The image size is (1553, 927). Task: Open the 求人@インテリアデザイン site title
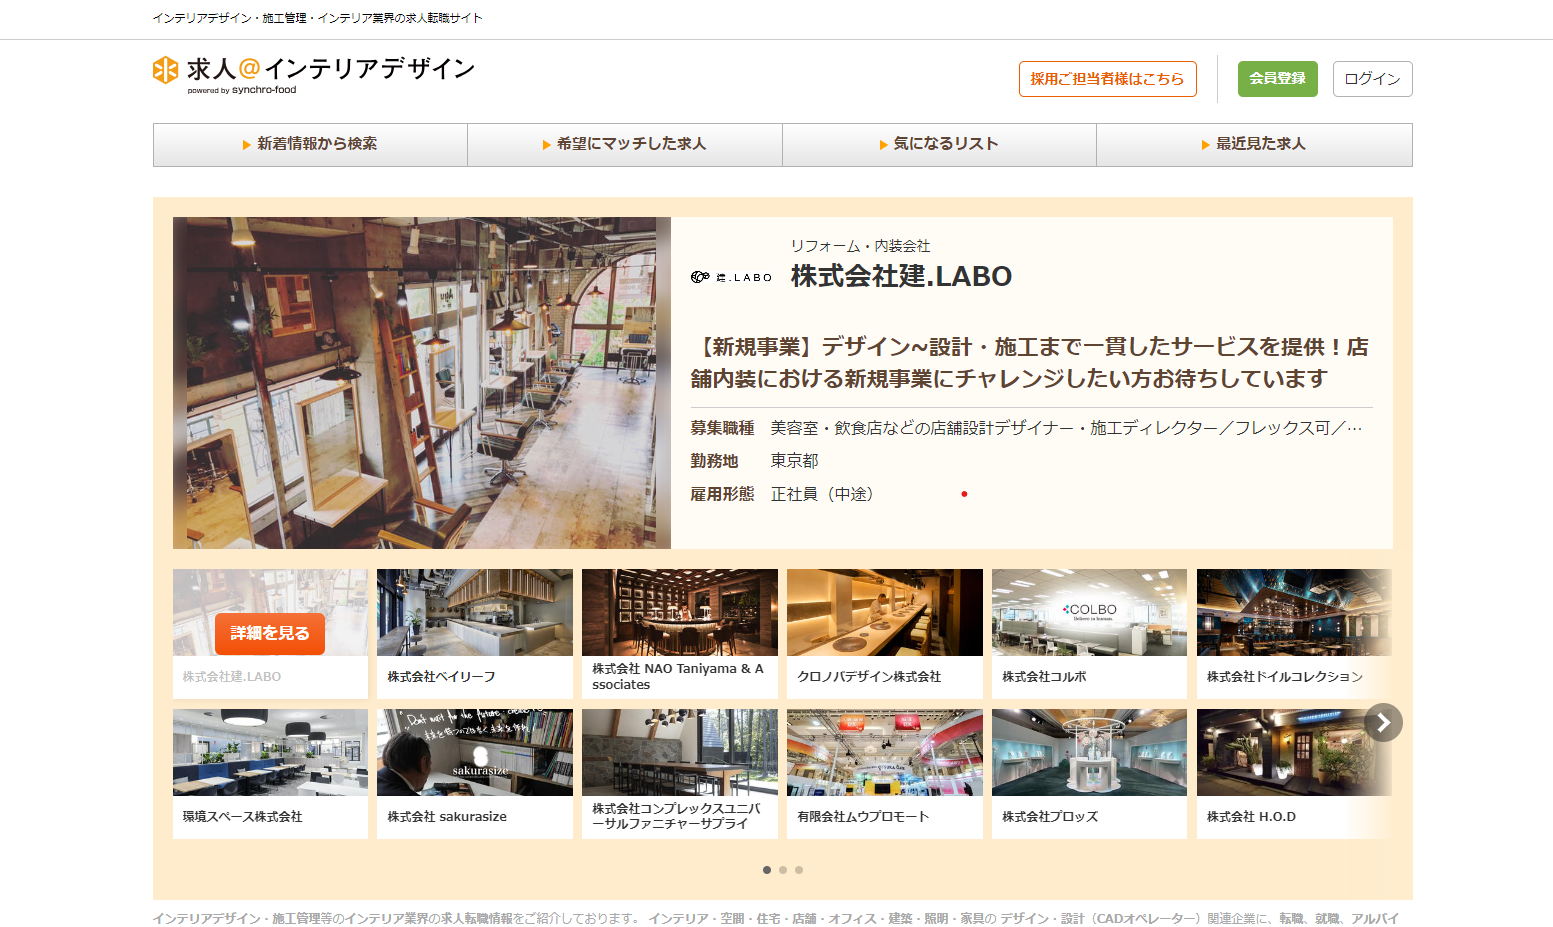(331, 68)
